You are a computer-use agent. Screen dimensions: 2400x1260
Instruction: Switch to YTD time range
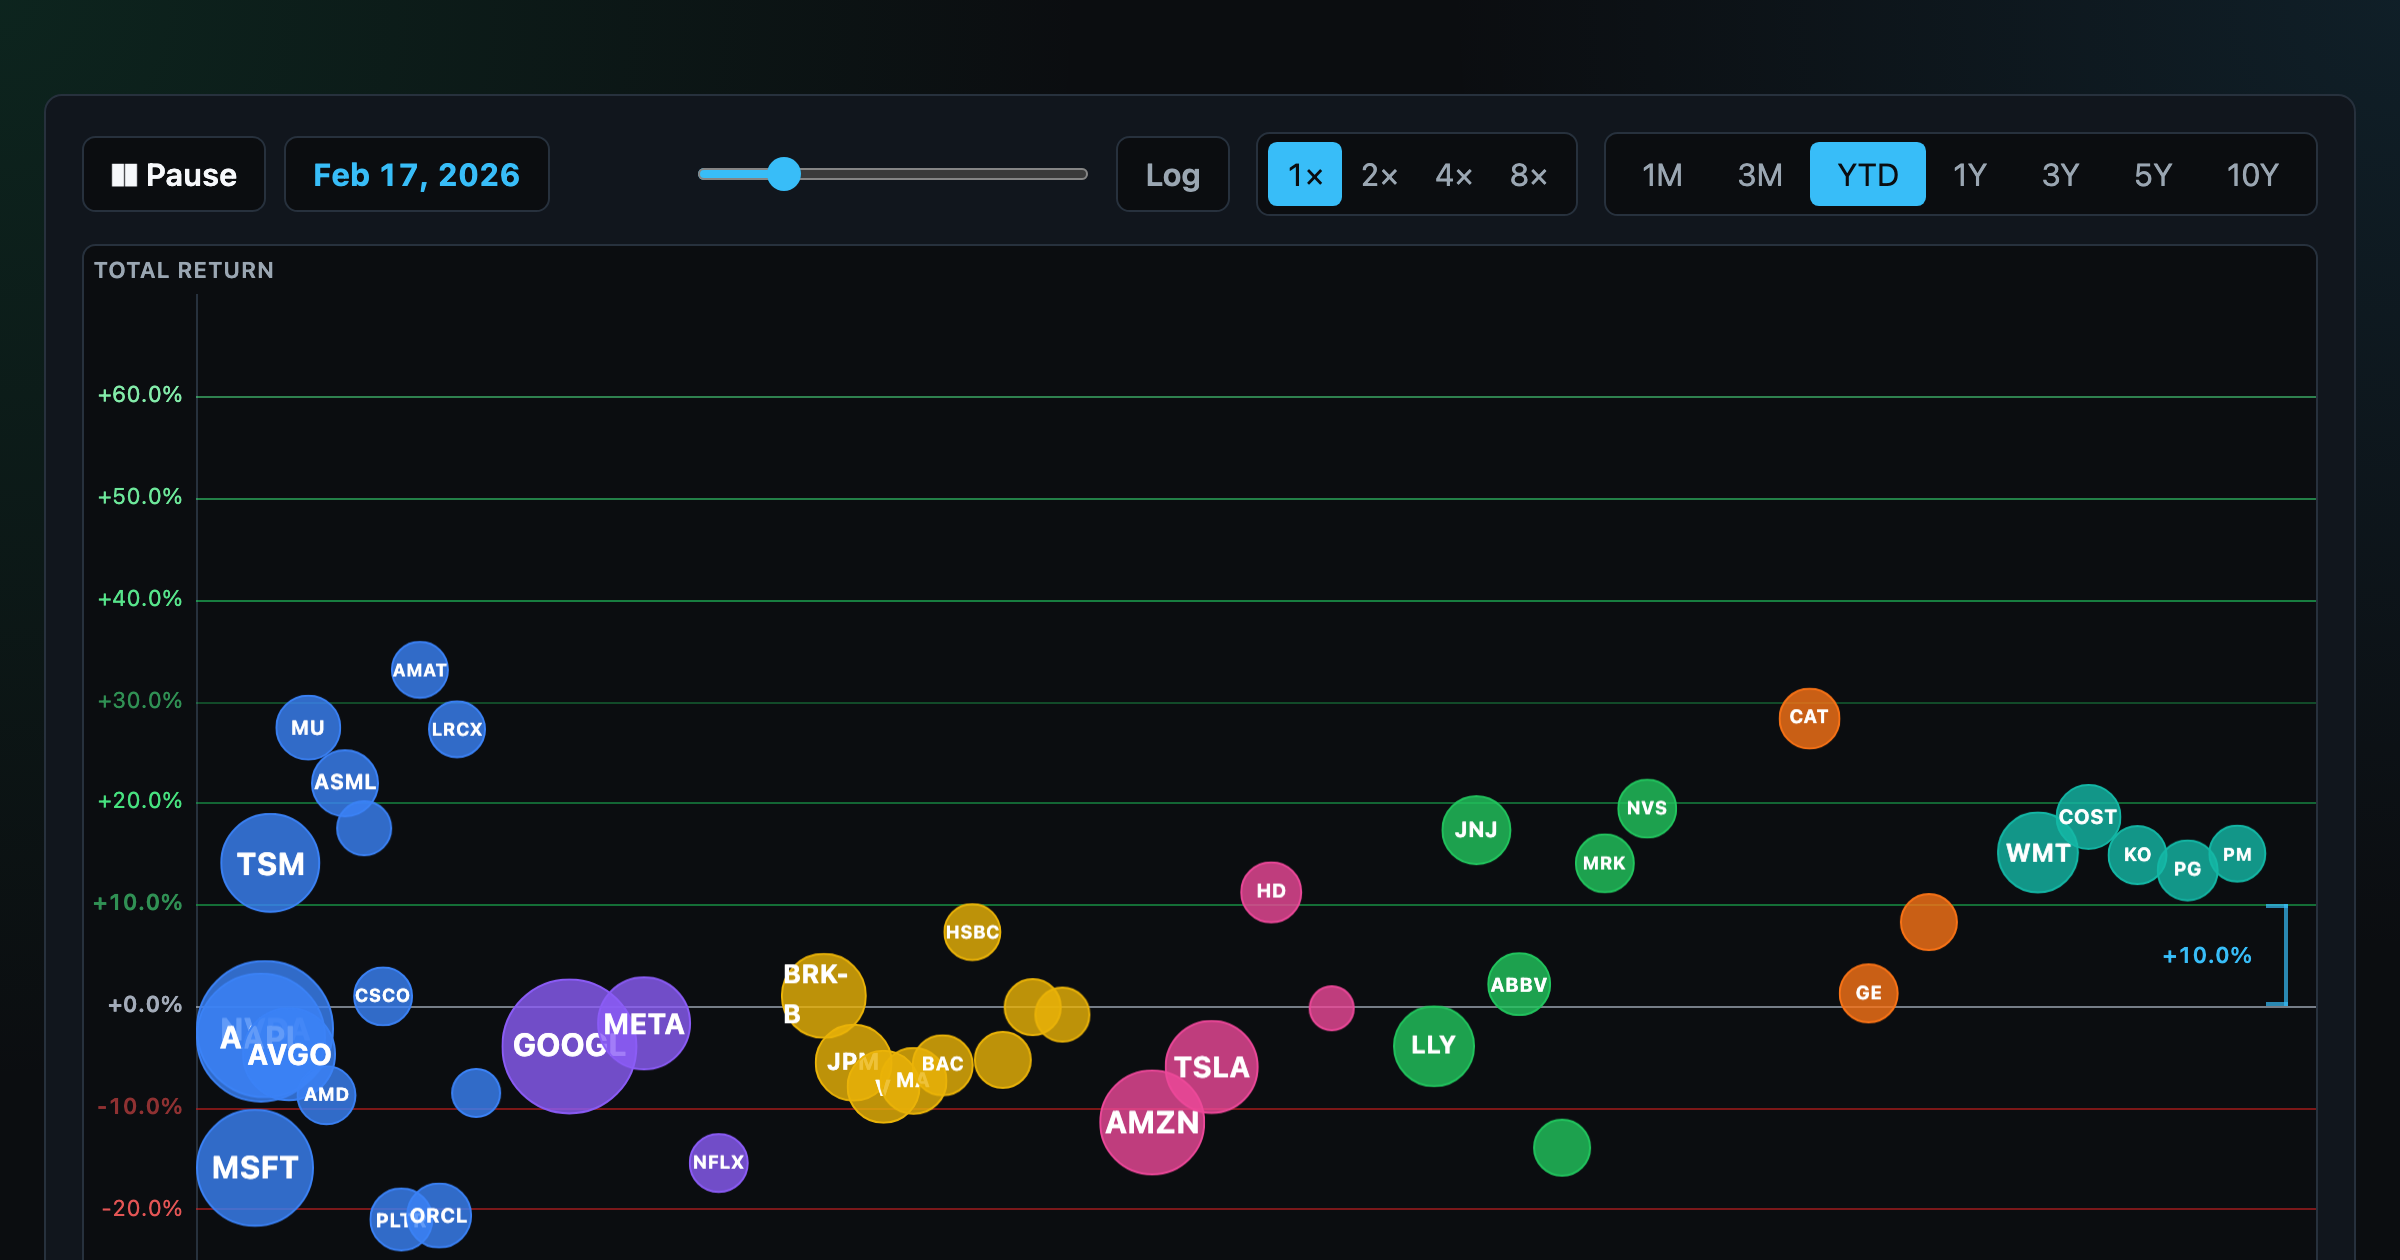(x=1867, y=175)
